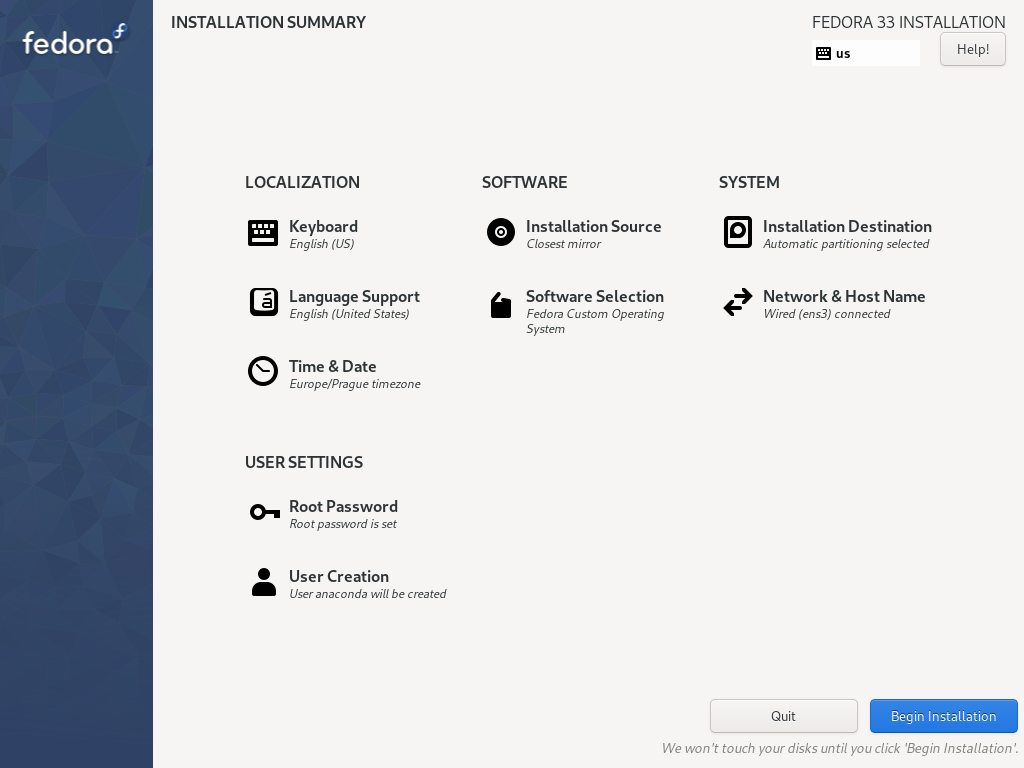Quit the Fedora installer
The image size is (1024, 768).
pos(784,716)
